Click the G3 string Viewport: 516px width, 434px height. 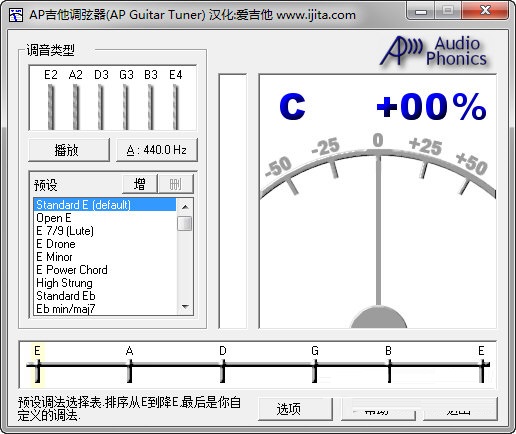tap(126, 107)
